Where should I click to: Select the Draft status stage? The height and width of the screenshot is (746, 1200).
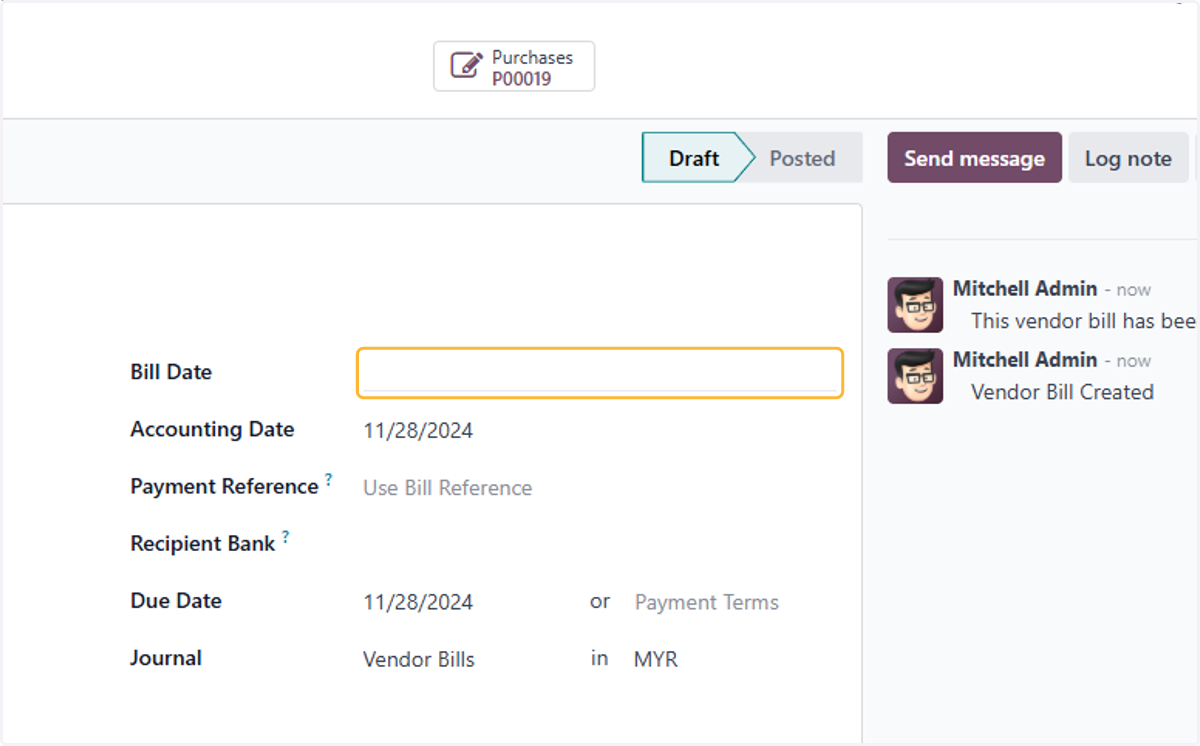pos(694,158)
